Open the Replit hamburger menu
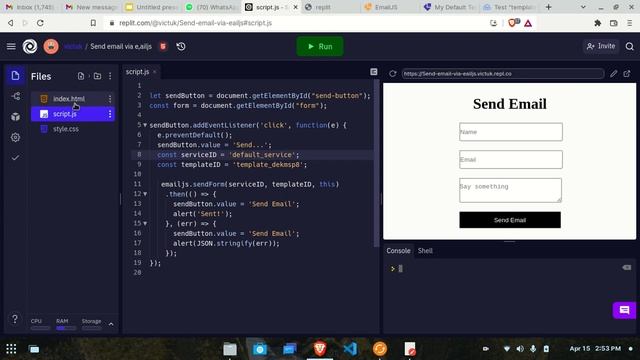The width and height of the screenshot is (640, 360). (11, 47)
